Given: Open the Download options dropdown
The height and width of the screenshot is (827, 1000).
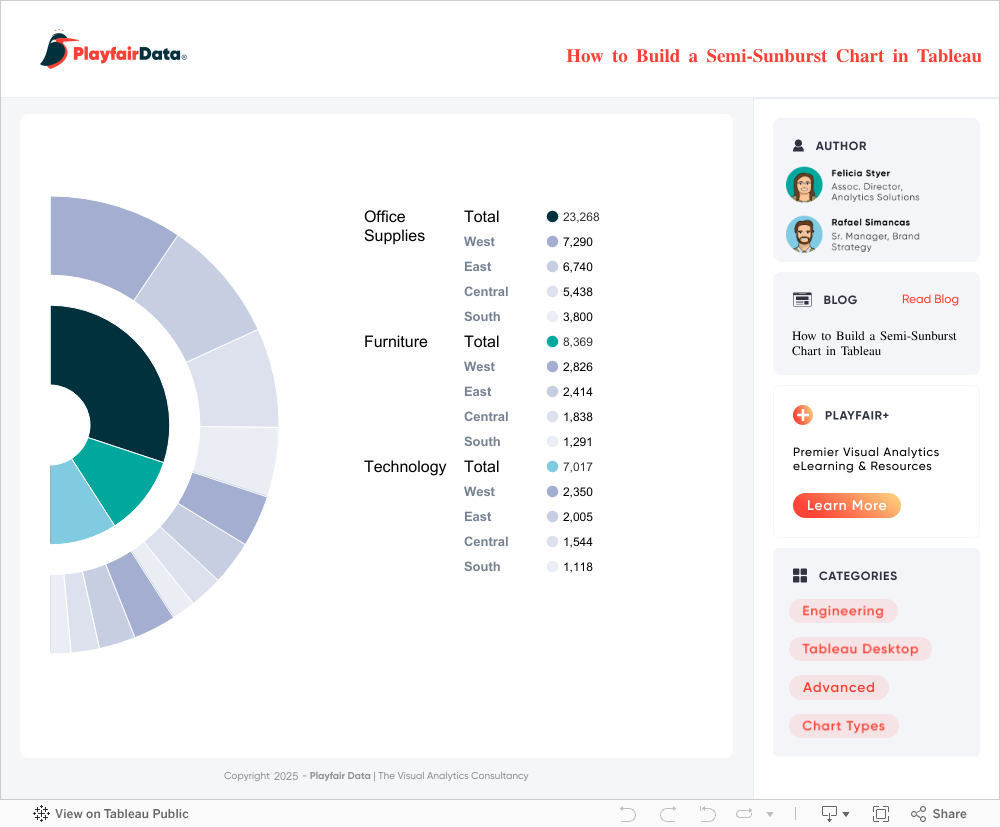Looking at the screenshot, I should 835,814.
